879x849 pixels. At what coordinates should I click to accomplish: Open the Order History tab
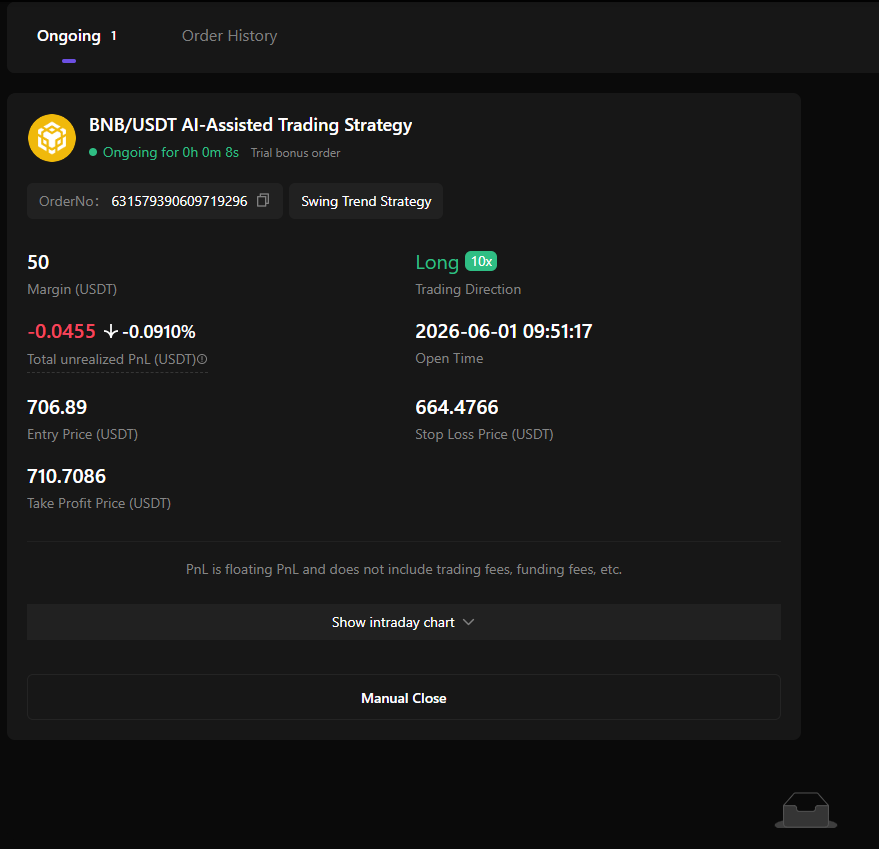coord(229,36)
